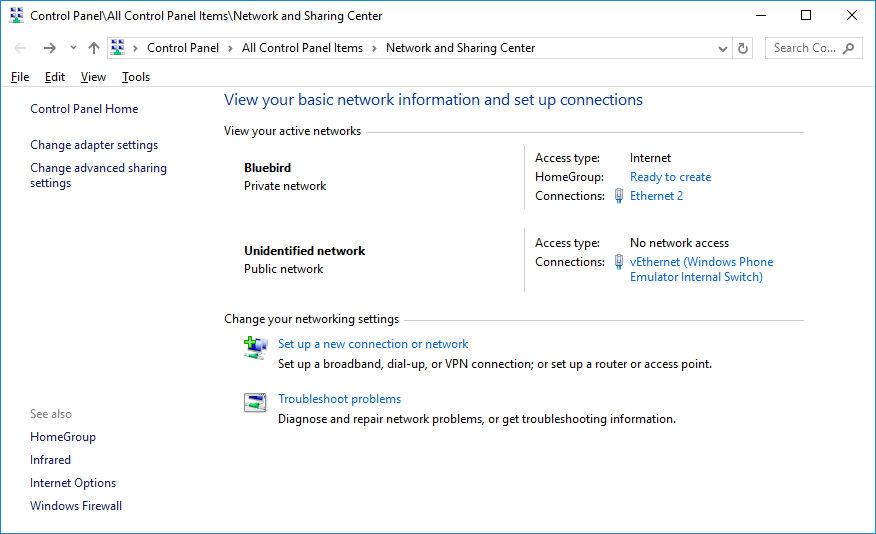Click the Troubleshoot problems icon
The width and height of the screenshot is (876, 534).
point(255,402)
